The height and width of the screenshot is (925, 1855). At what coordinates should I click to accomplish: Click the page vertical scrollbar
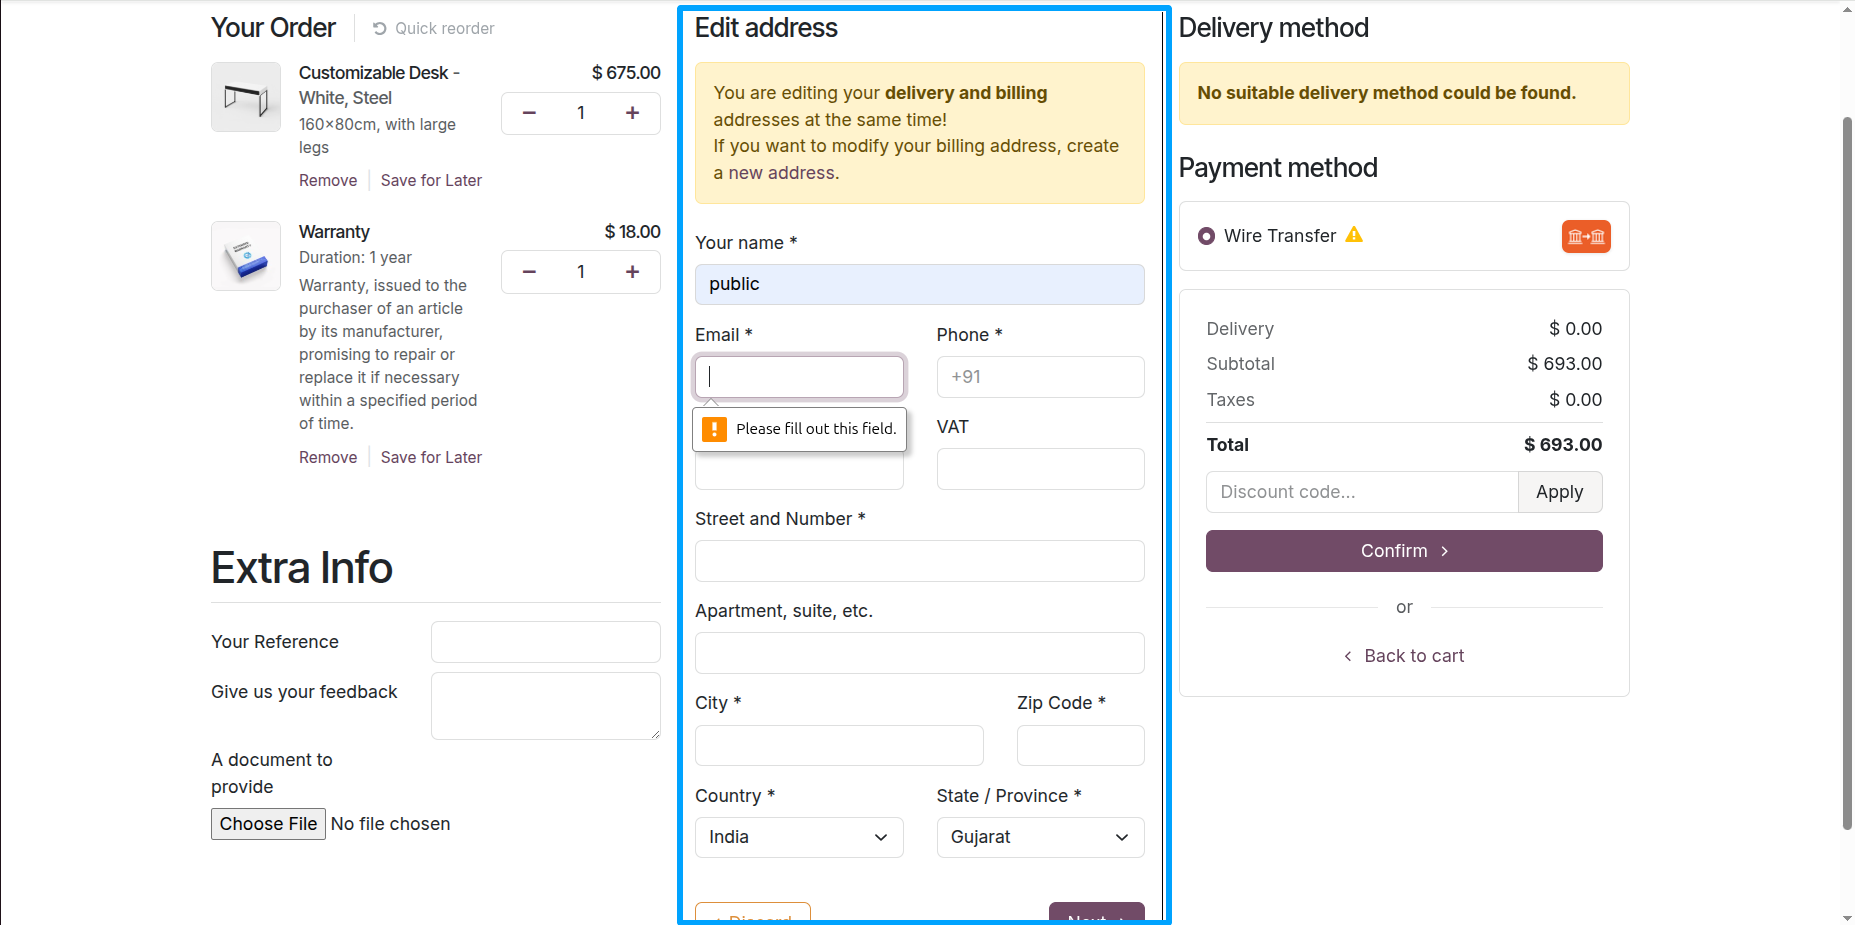point(1847,470)
